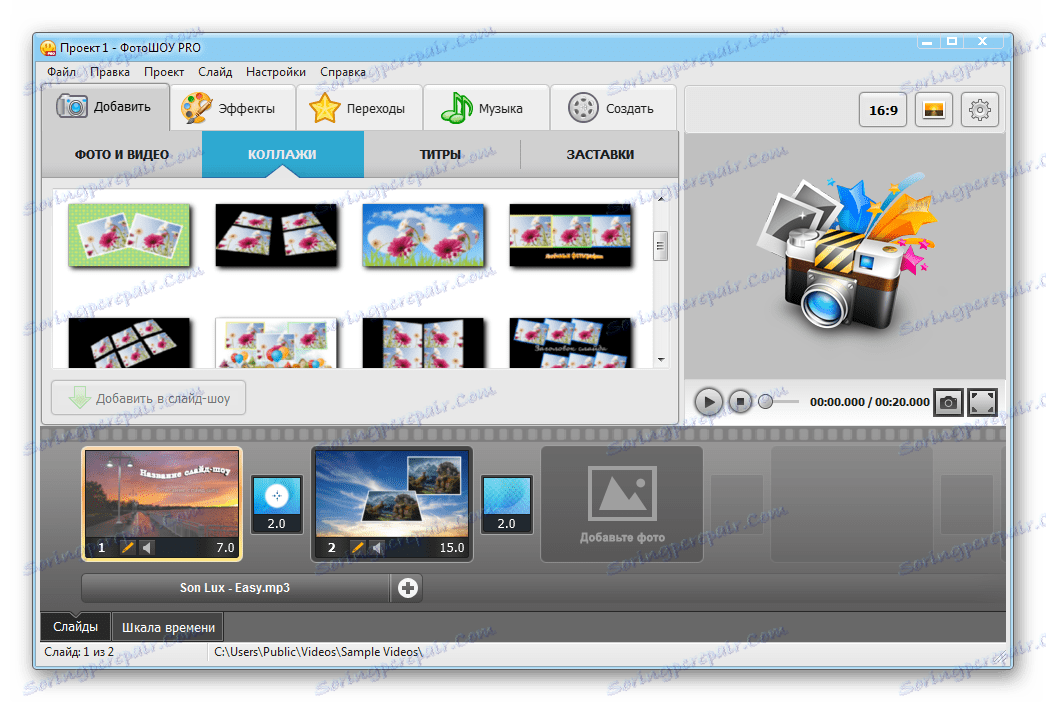The height and width of the screenshot is (702, 1046).
Task: Open the Справка menu
Action: click(x=343, y=71)
